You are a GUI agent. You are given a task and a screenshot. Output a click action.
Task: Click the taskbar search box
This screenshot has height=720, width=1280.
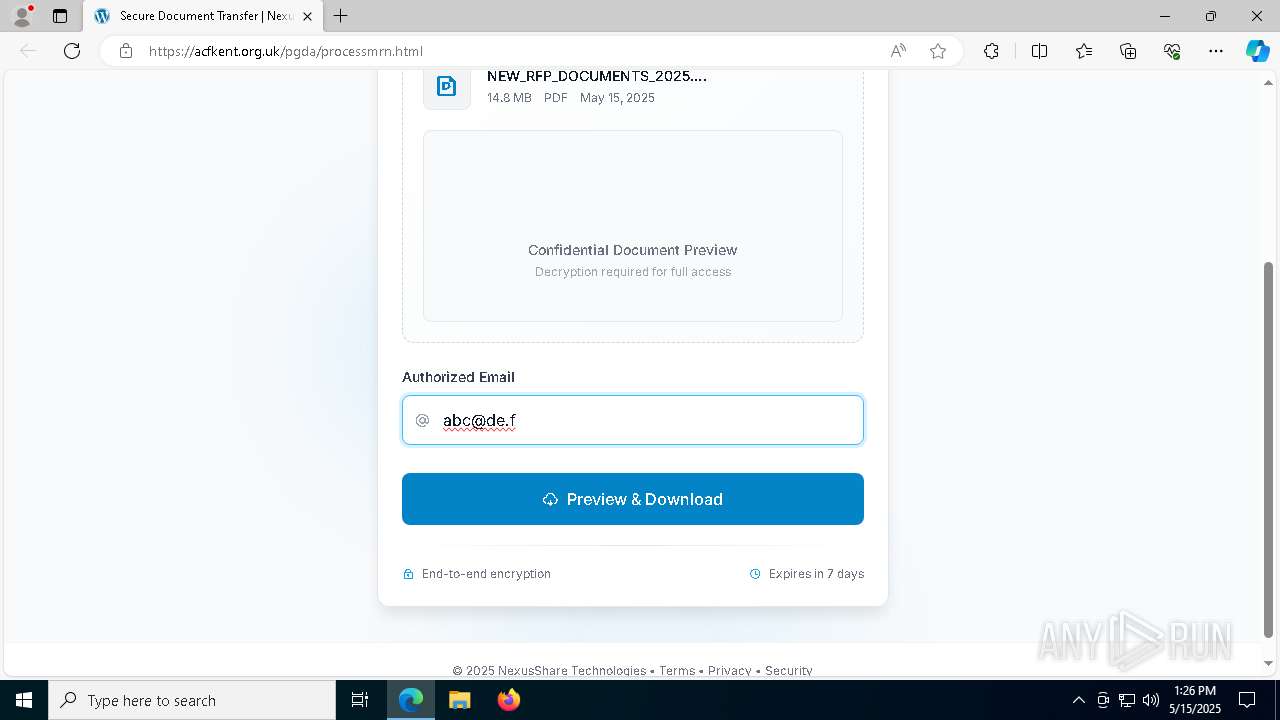[x=192, y=700]
